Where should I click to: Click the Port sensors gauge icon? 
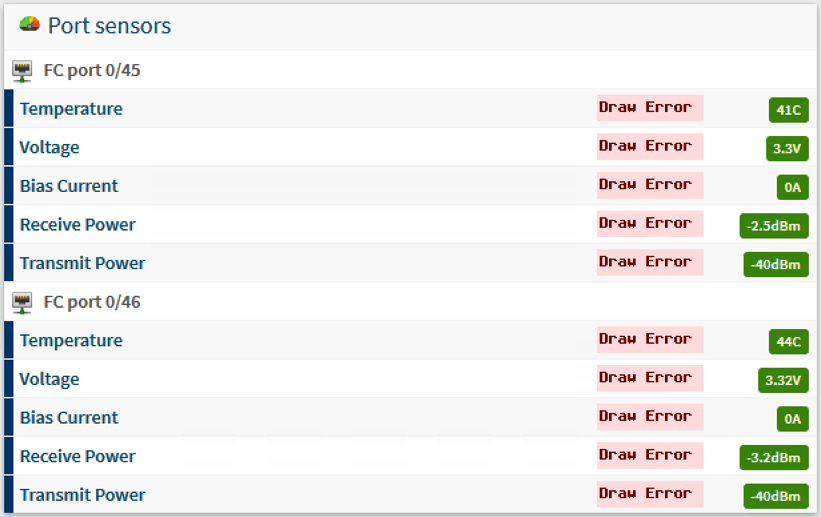coord(29,24)
